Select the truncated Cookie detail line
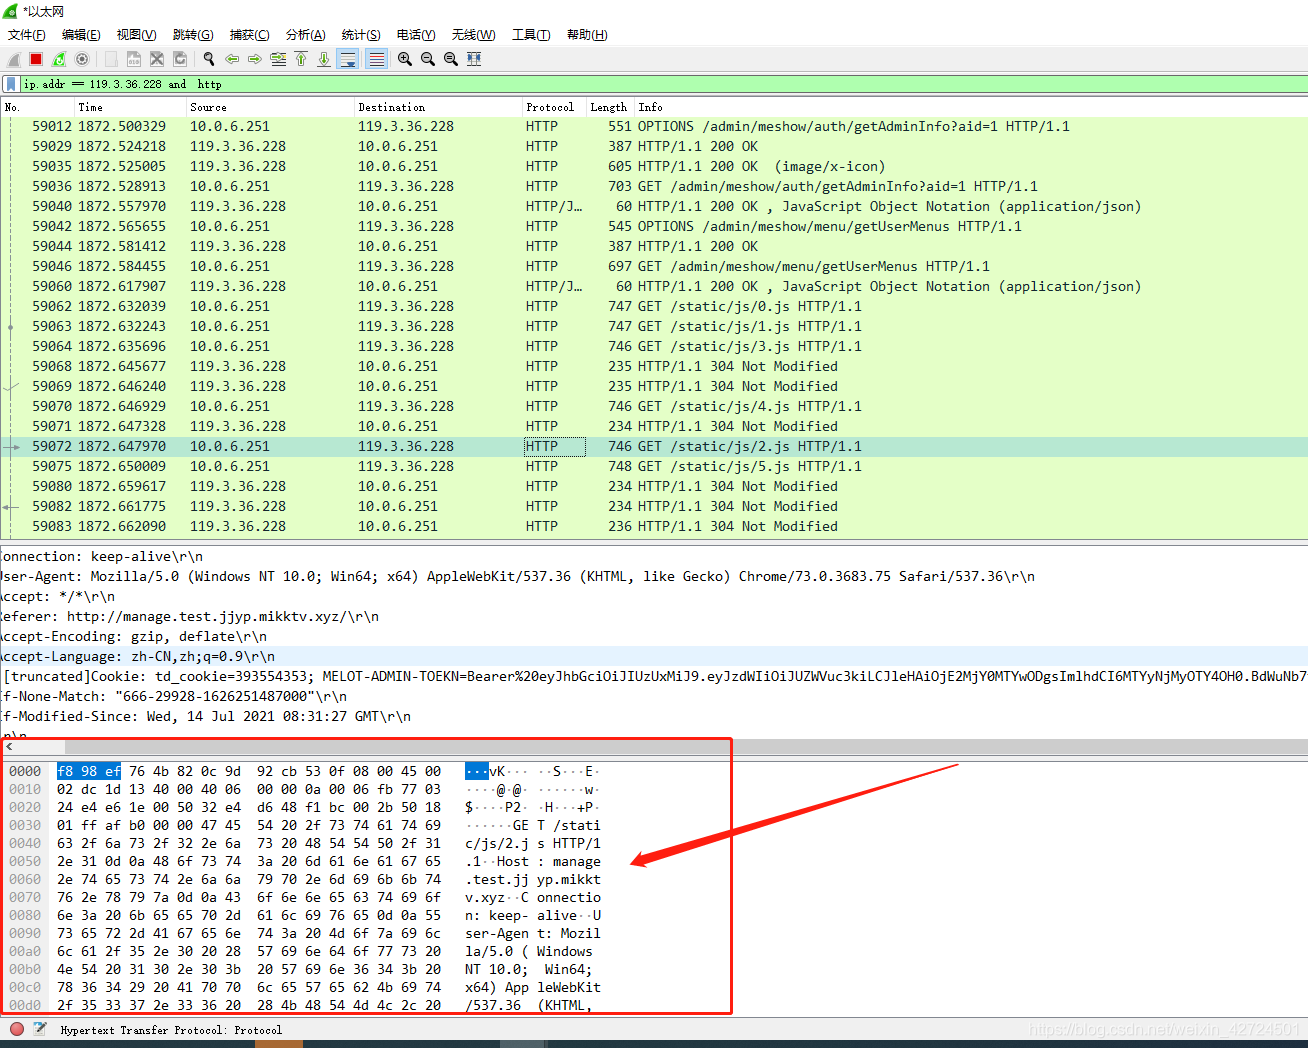The height and width of the screenshot is (1048, 1308). pos(654,676)
